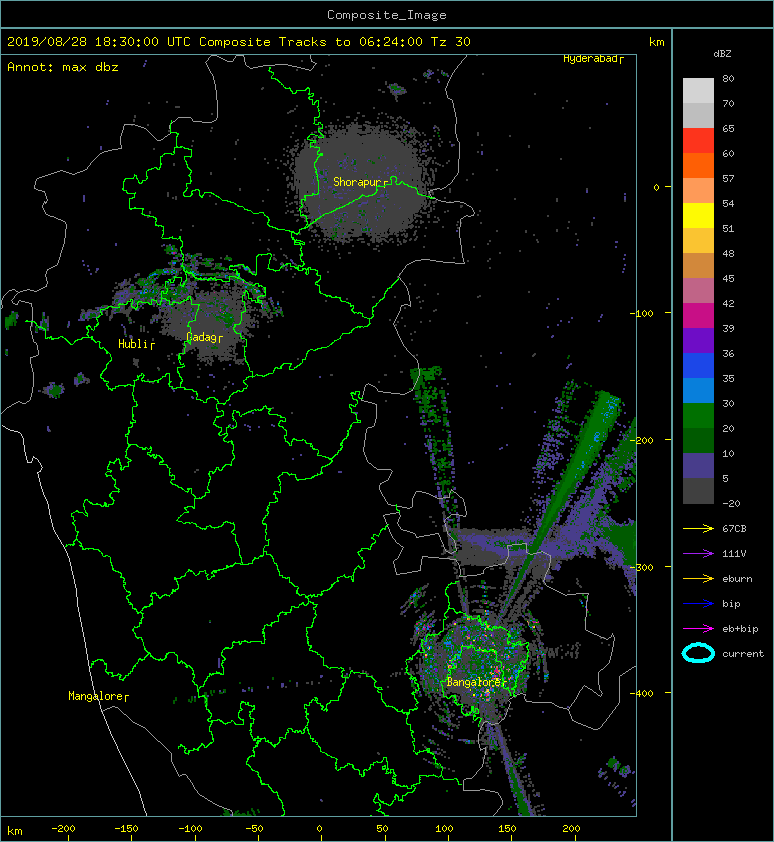
Task: Click the 67CB legend label
Action: (734, 529)
